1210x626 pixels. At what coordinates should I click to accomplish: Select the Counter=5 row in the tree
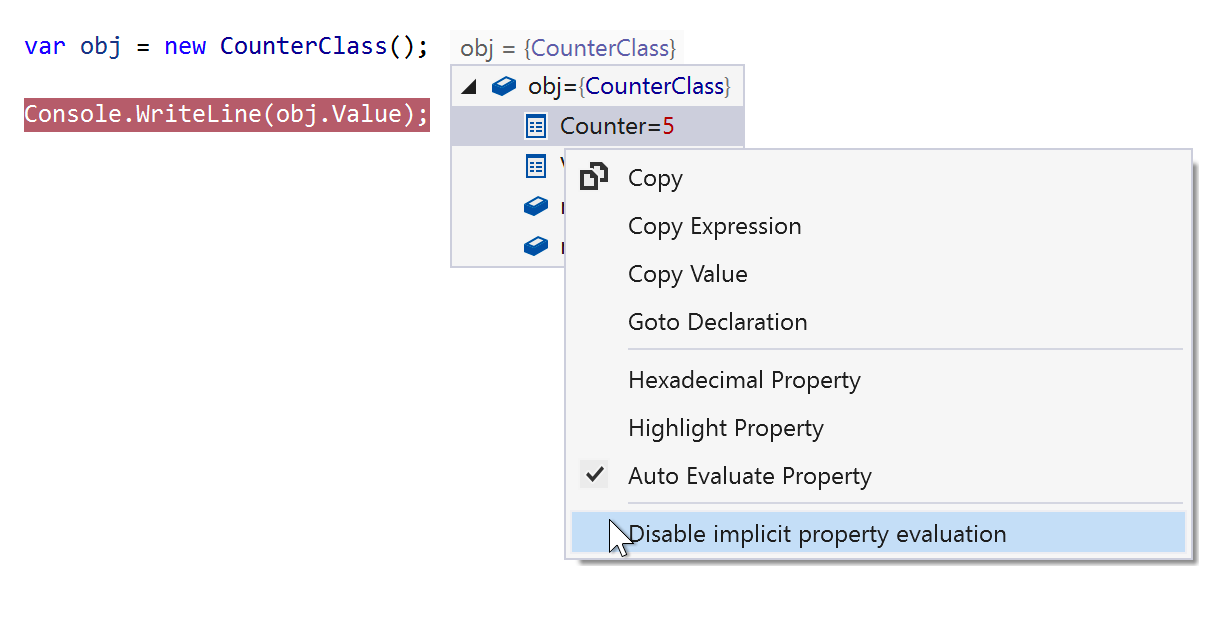pos(617,127)
